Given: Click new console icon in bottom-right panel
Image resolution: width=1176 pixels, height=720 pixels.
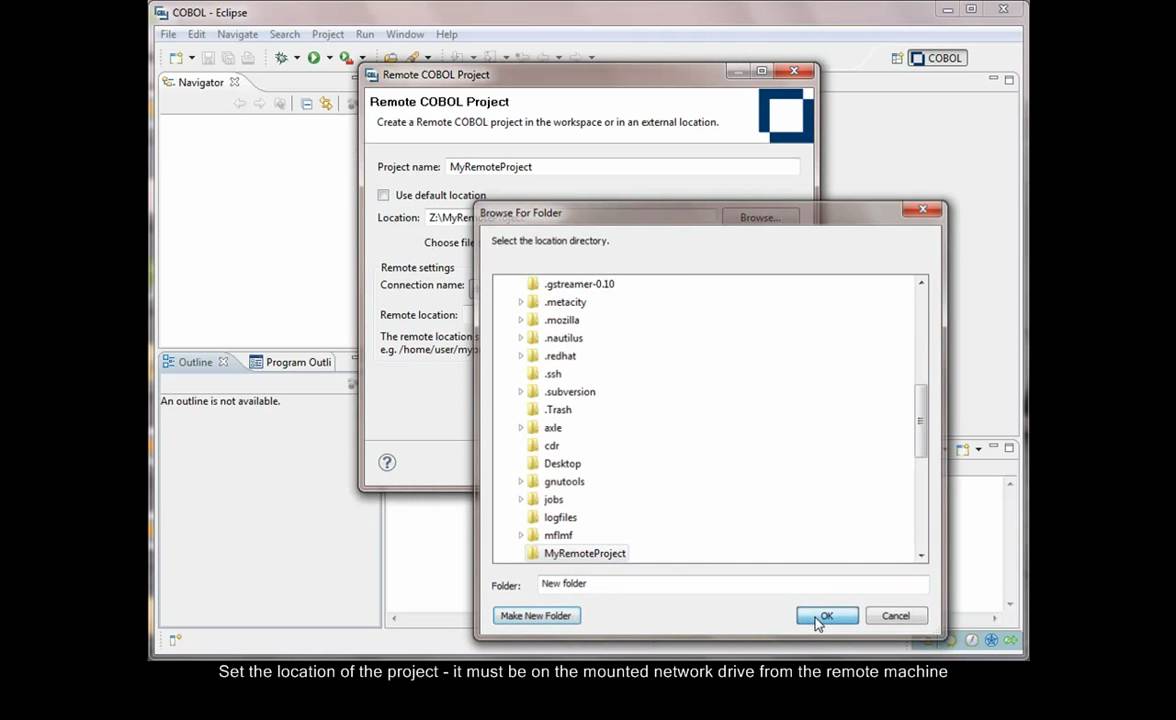Looking at the screenshot, I should pos(963,448).
